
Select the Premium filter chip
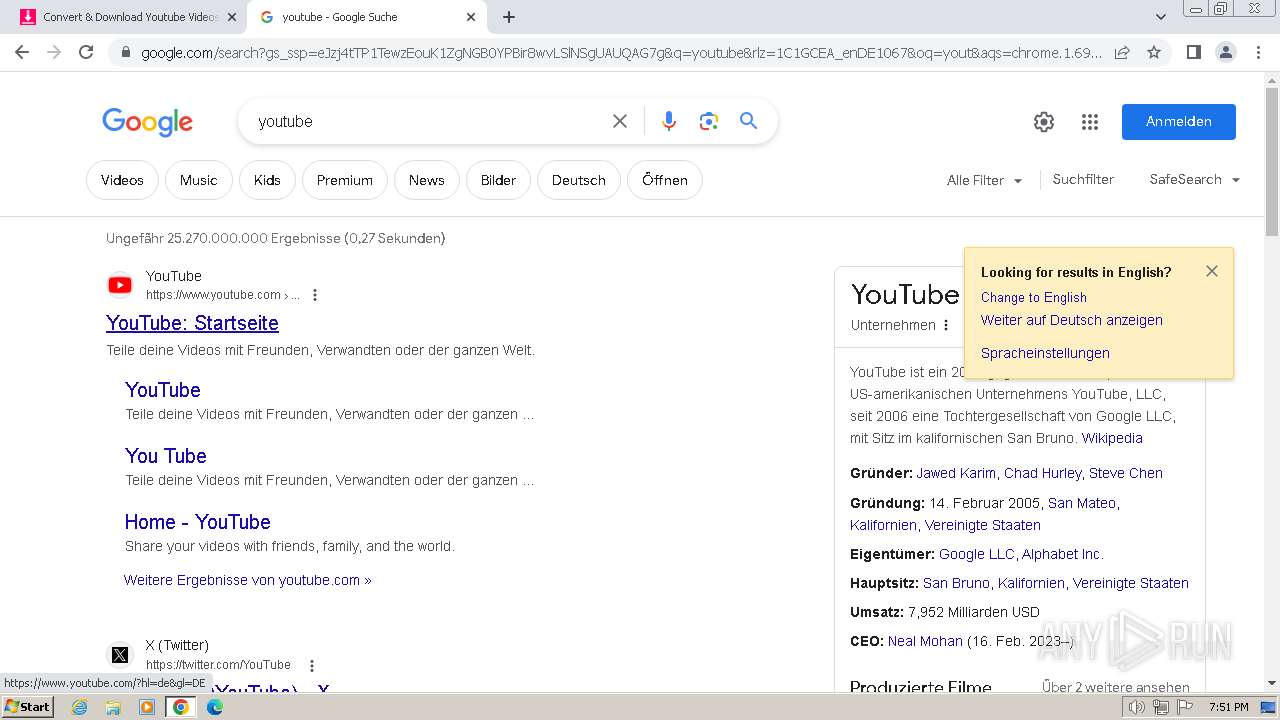point(345,180)
